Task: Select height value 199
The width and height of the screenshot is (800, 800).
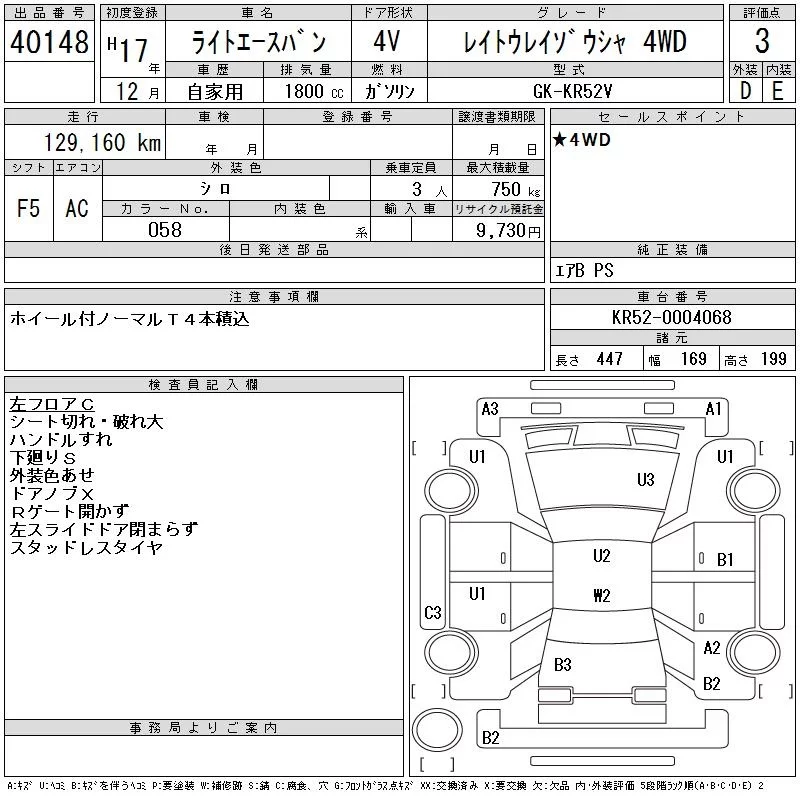Action: (773, 359)
